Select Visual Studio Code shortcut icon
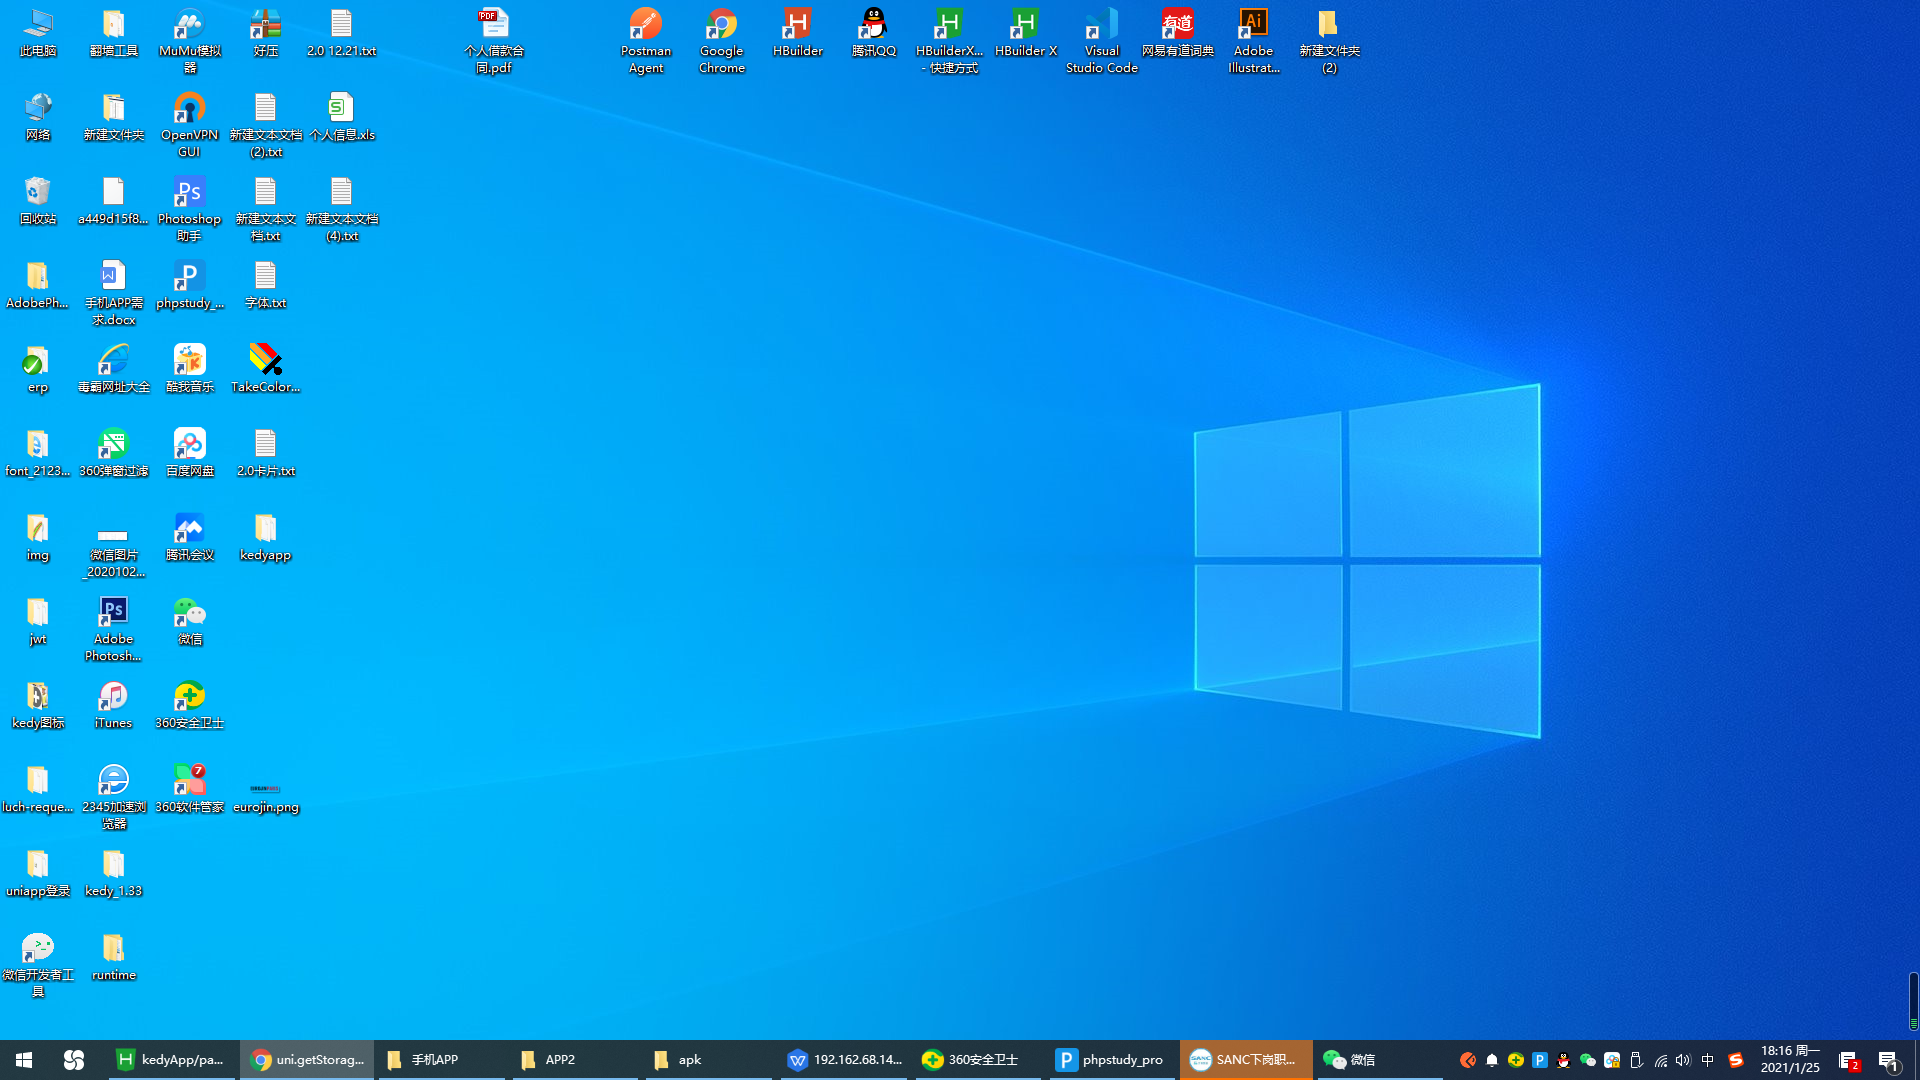This screenshot has height=1080, width=1920. [x=1101, y=25]
